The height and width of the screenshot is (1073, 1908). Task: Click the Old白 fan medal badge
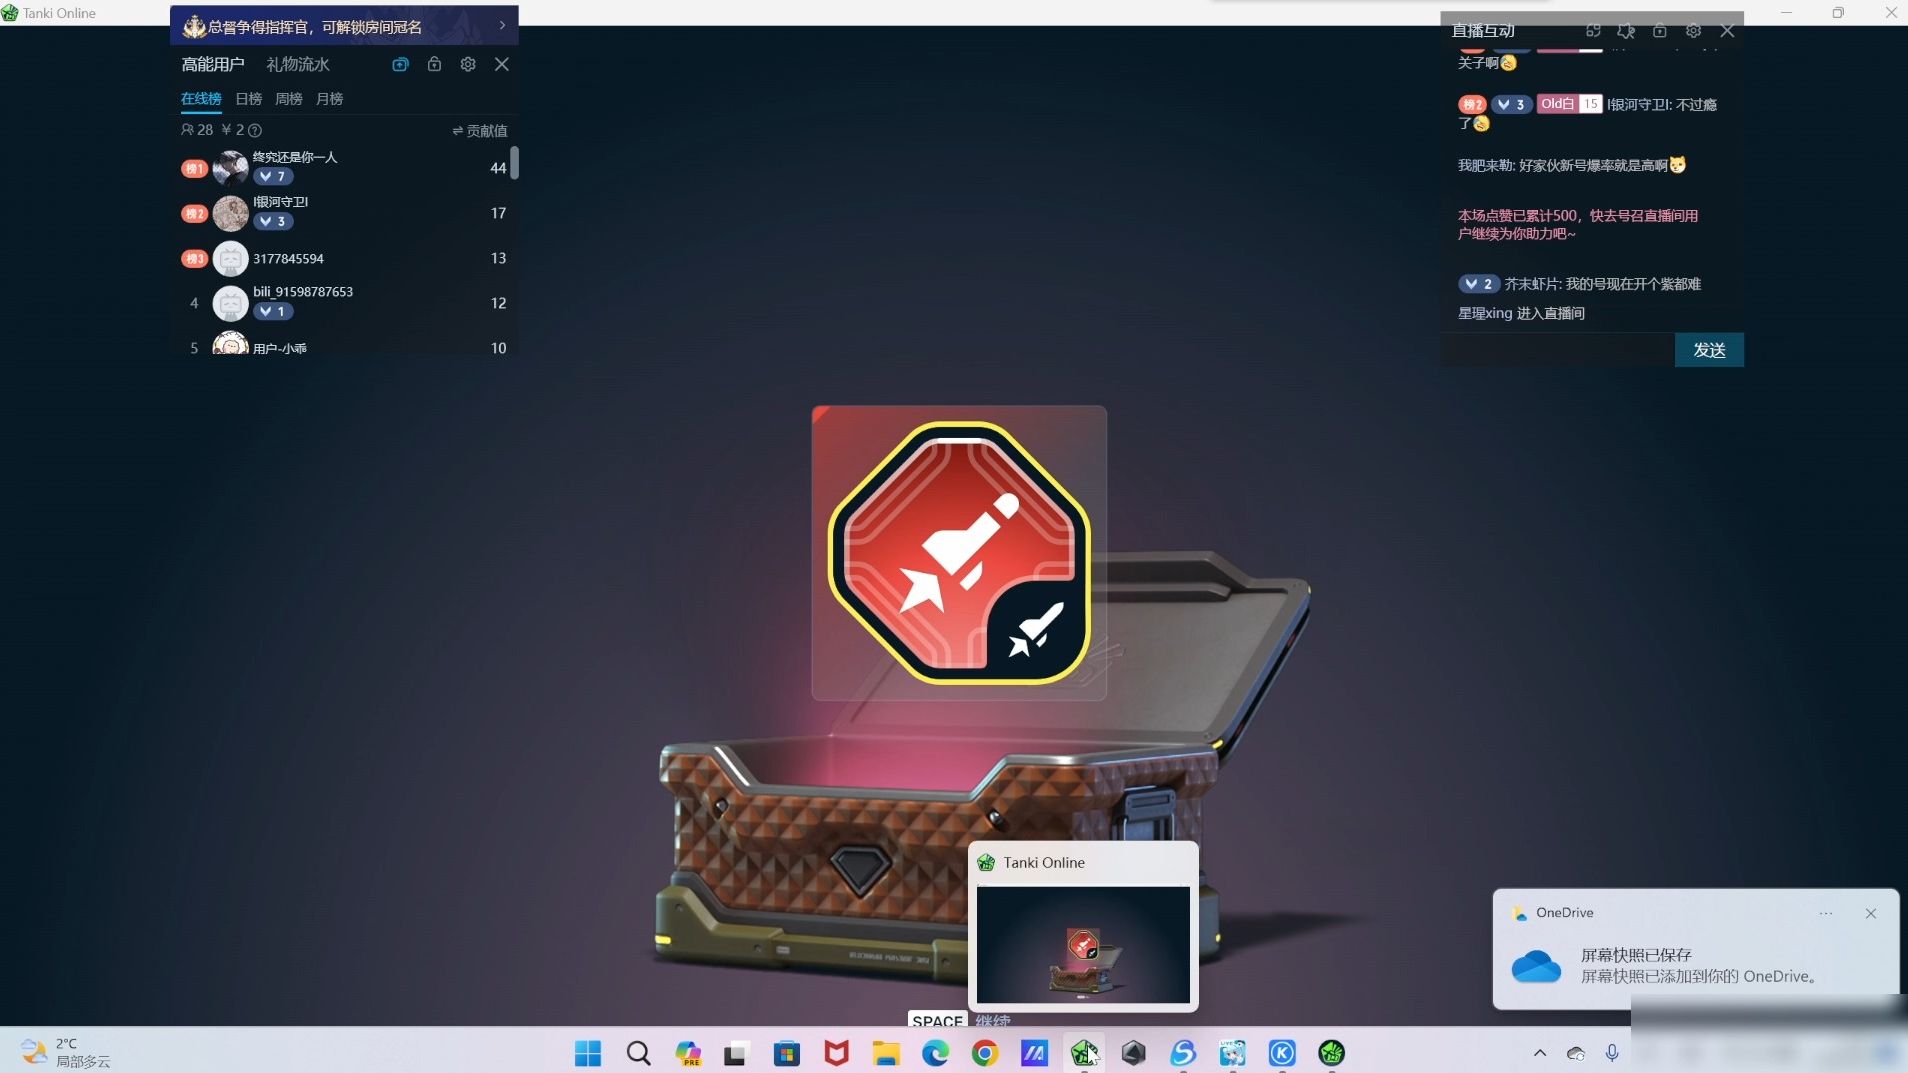[x=1570, y=104]
